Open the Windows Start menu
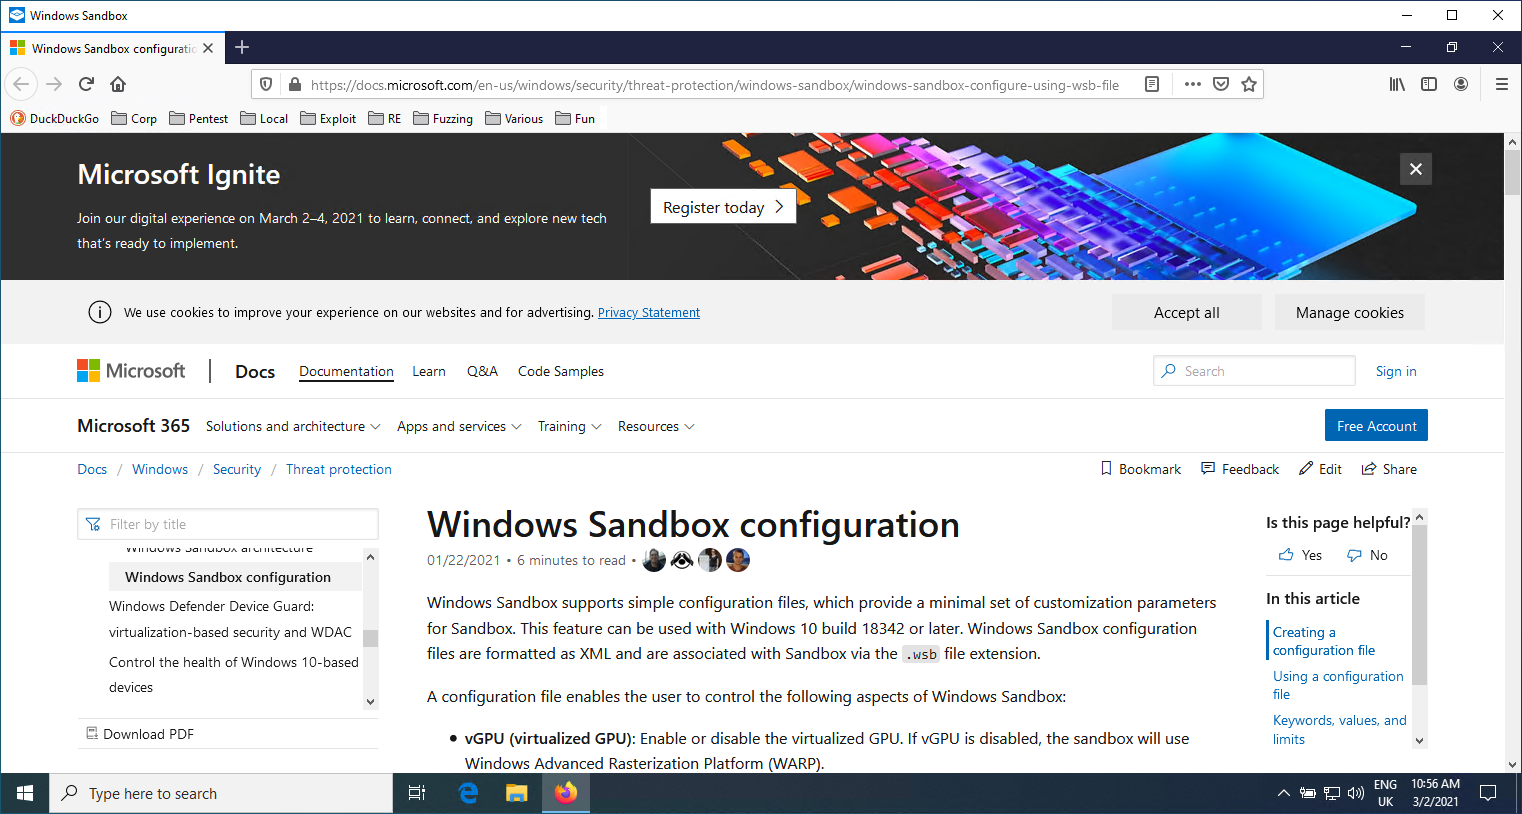This screenshot has width=1522, height=814. pos(25,793)
